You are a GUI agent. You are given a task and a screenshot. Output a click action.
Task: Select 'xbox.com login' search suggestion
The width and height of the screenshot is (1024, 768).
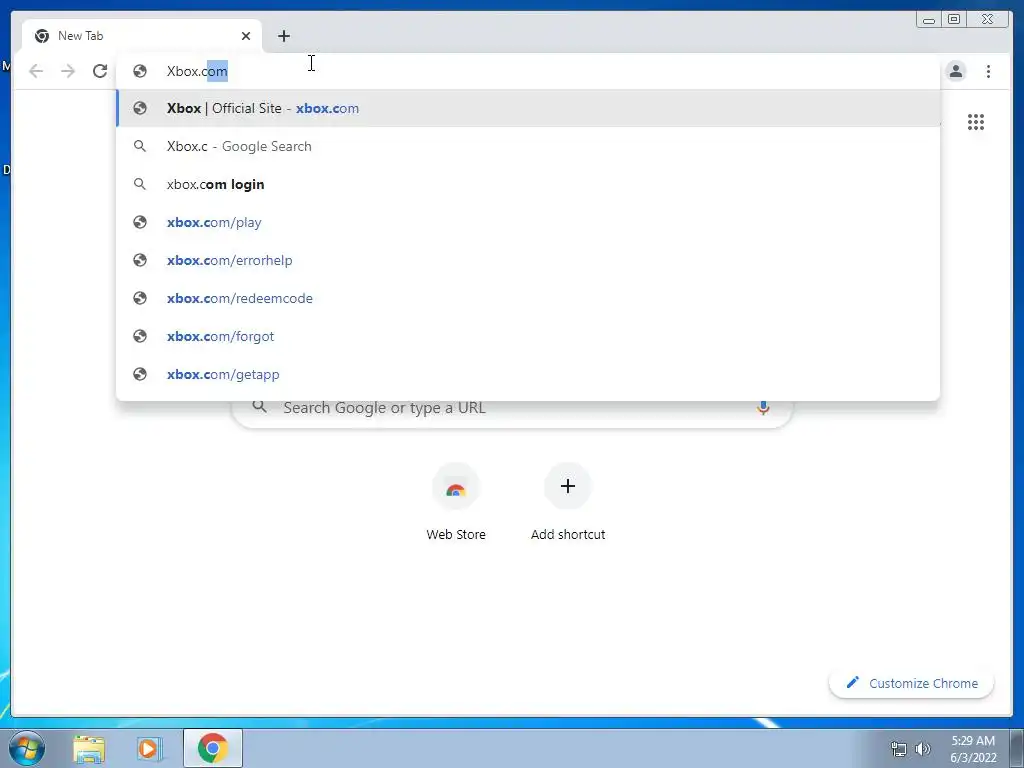[x=528, y=184]
